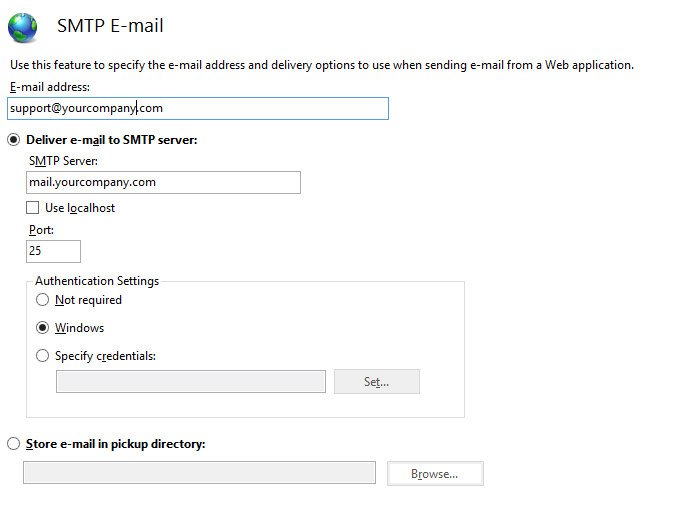Image resolution: width=680 pixels, height=522 pixels.
Task: Click the pickup directory path field
Action: tap(199, 473)
